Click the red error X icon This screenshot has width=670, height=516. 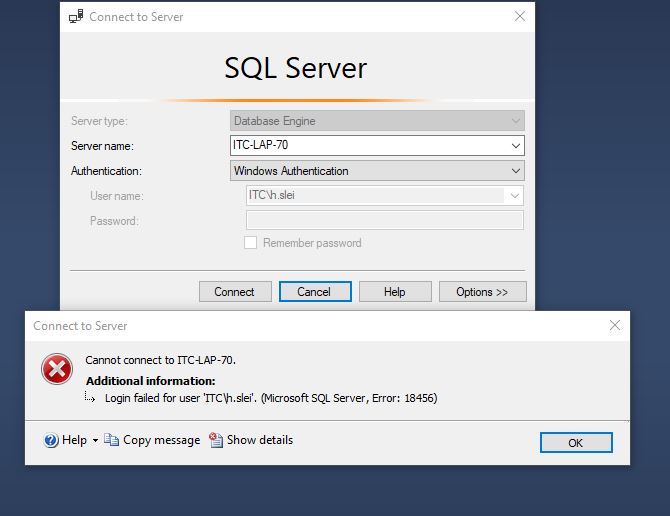(x=57, y=369)
